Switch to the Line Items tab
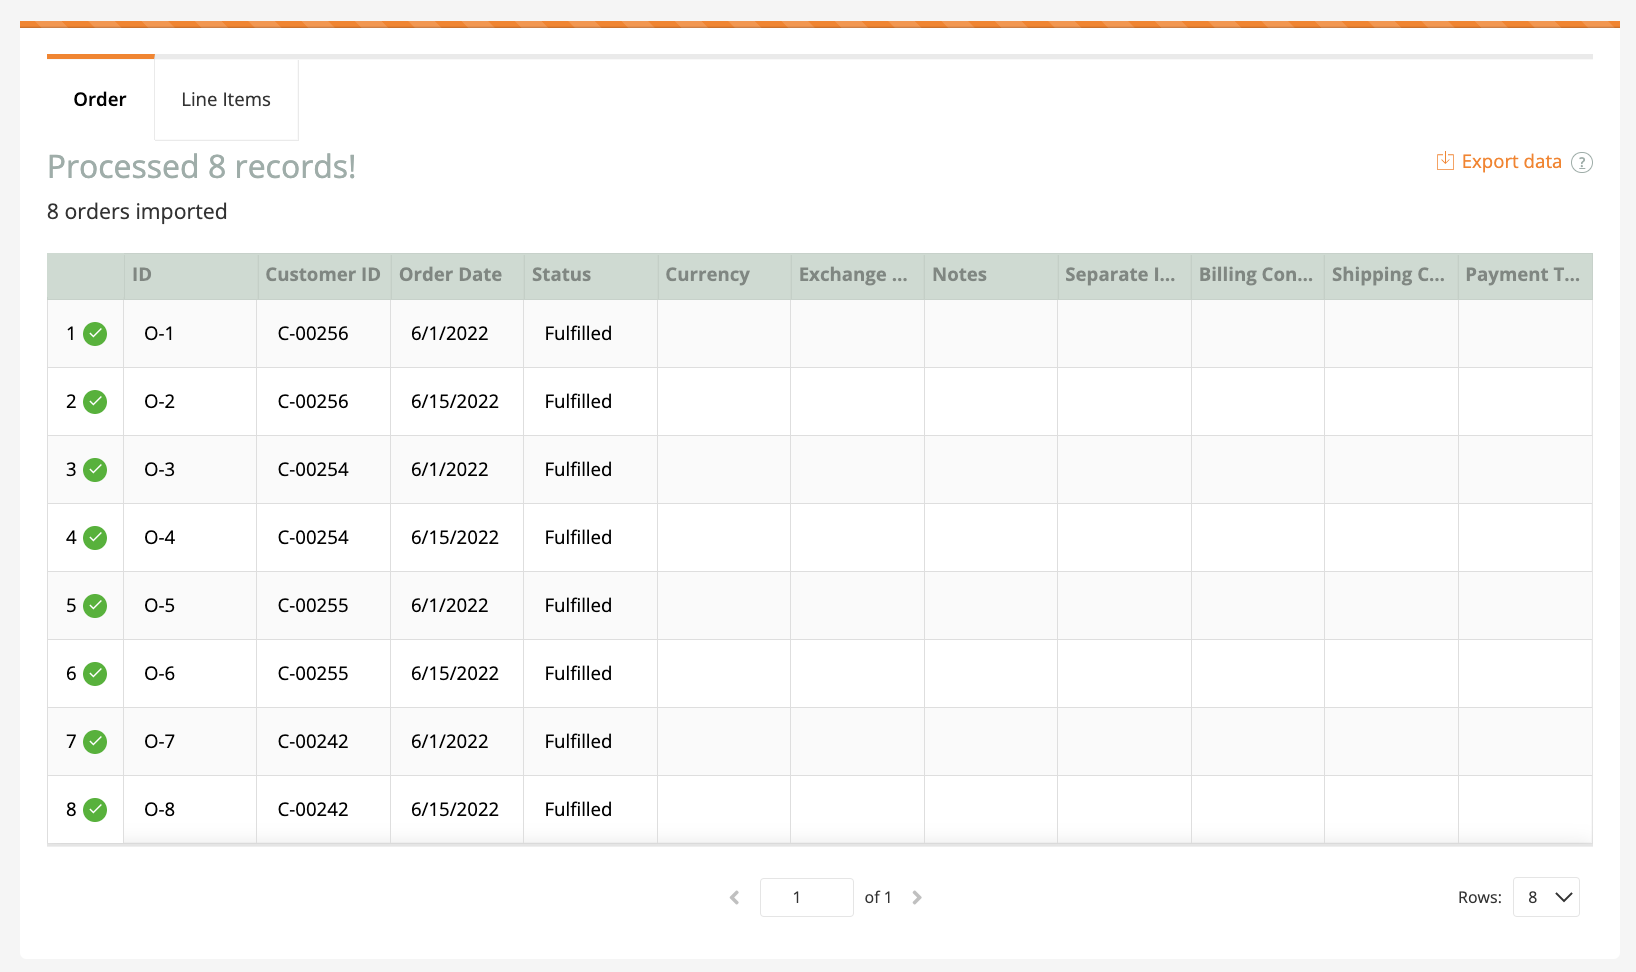The image size is (1636, 972). click(226, 99)
